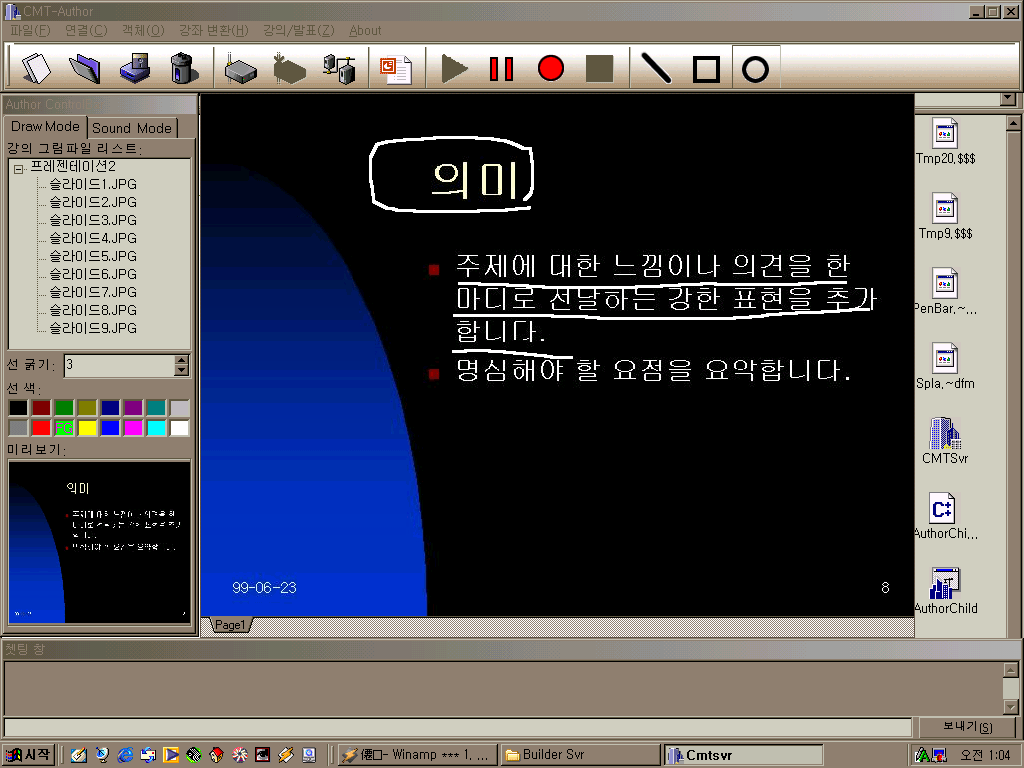Collapse the 프레젠테이션2 tree node
The height and width of the screenshot is (768, 1024).
[x=18, y=167]
